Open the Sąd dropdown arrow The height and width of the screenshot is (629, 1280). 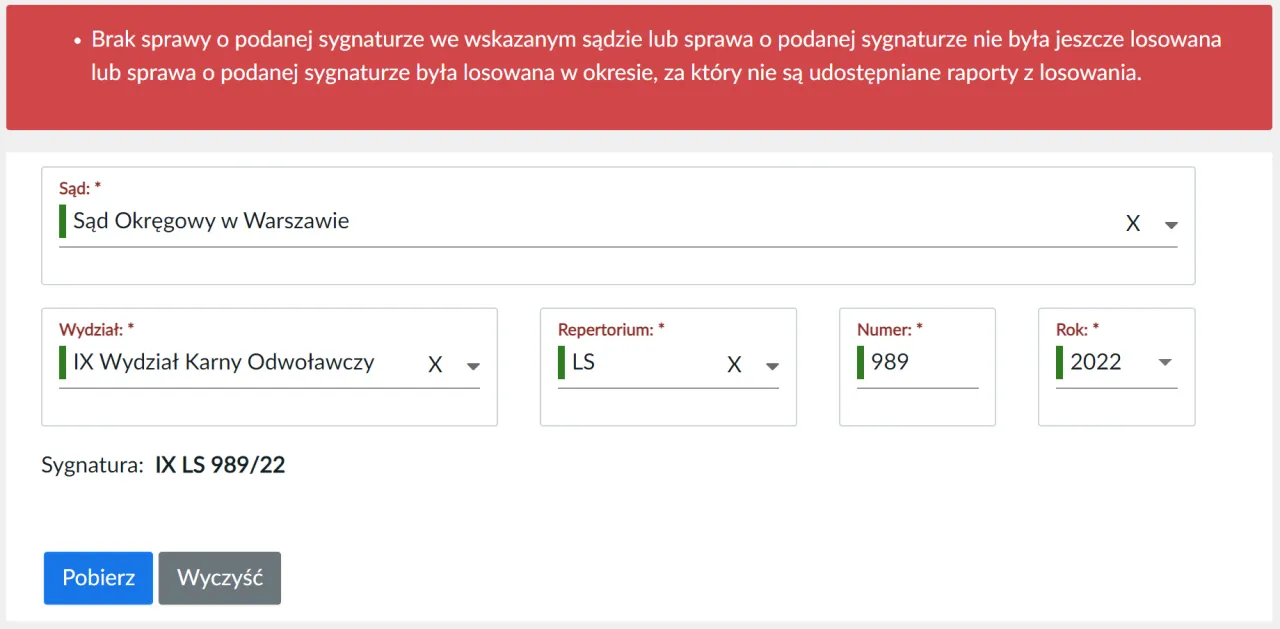[1170, 224]
